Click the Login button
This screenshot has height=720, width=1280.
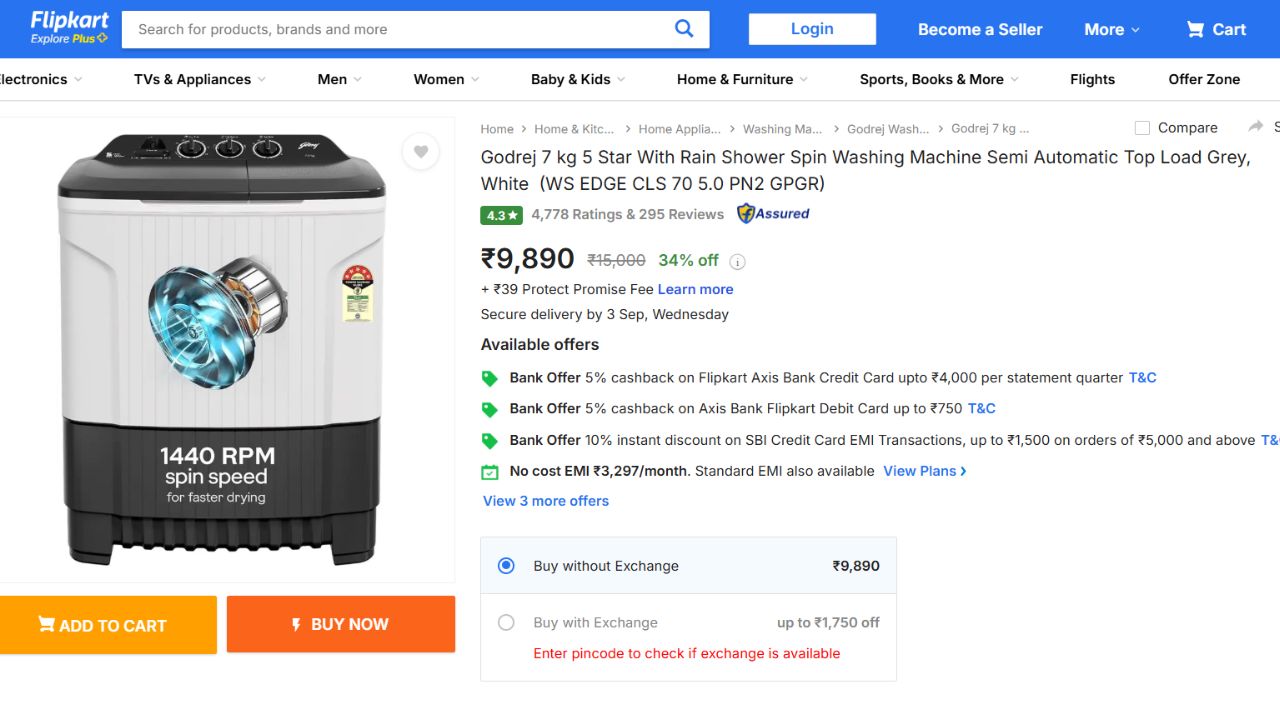[812, 29]
